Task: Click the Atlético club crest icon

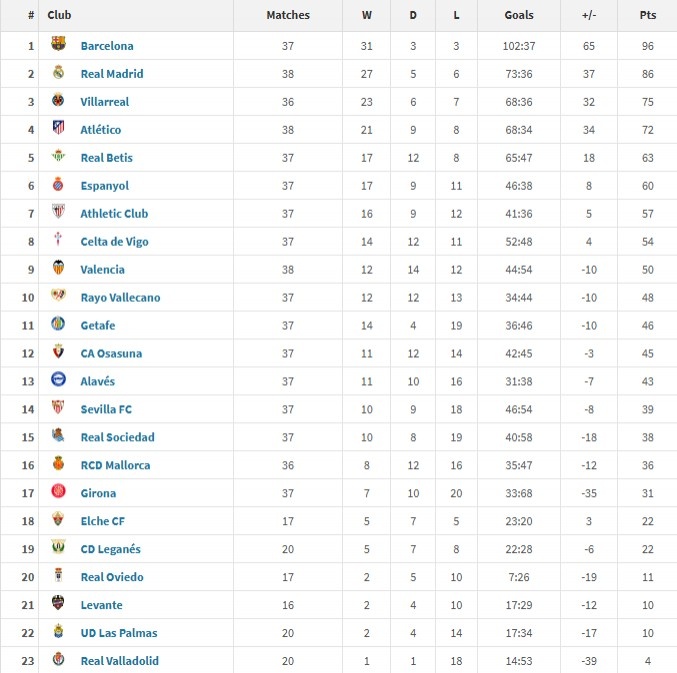Action: (x=58, y=129)
